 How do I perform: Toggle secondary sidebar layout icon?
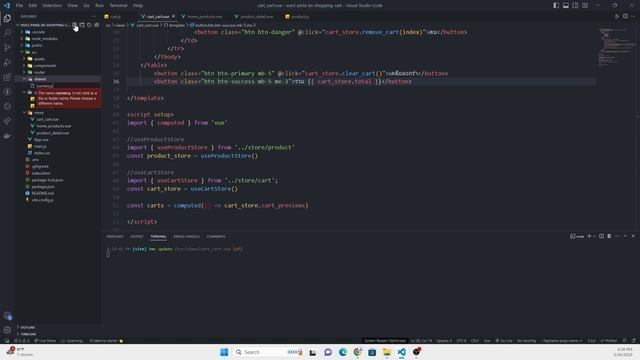pos(575,5)
